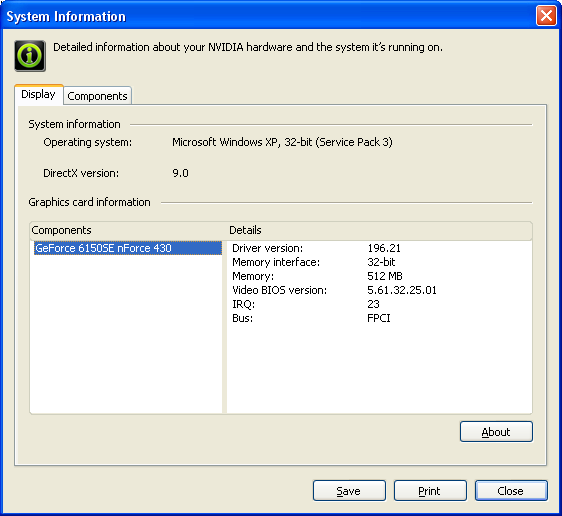The height and width of the screenshot is (516, 562).
Task: Click the Driver version label
Action: 267,248
